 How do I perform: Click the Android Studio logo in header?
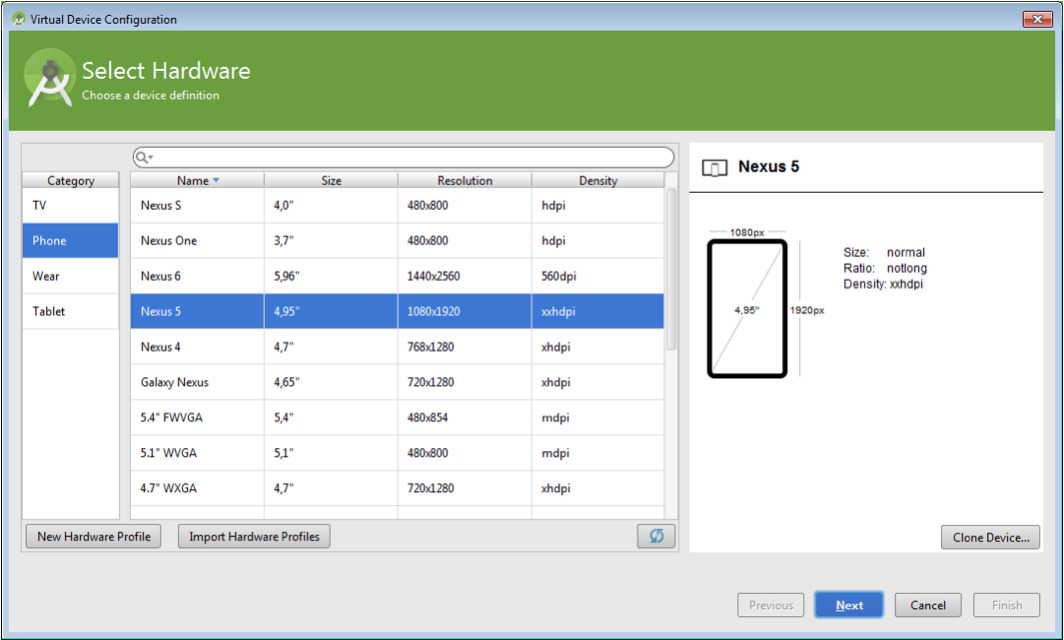tap(50, 79)
